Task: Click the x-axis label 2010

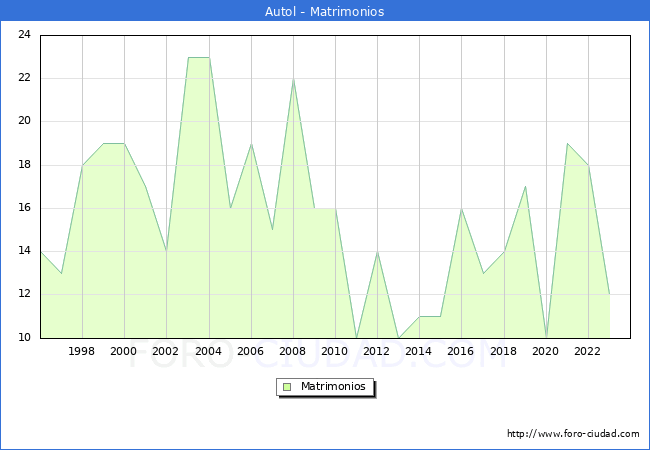Action: pos(335,351)
